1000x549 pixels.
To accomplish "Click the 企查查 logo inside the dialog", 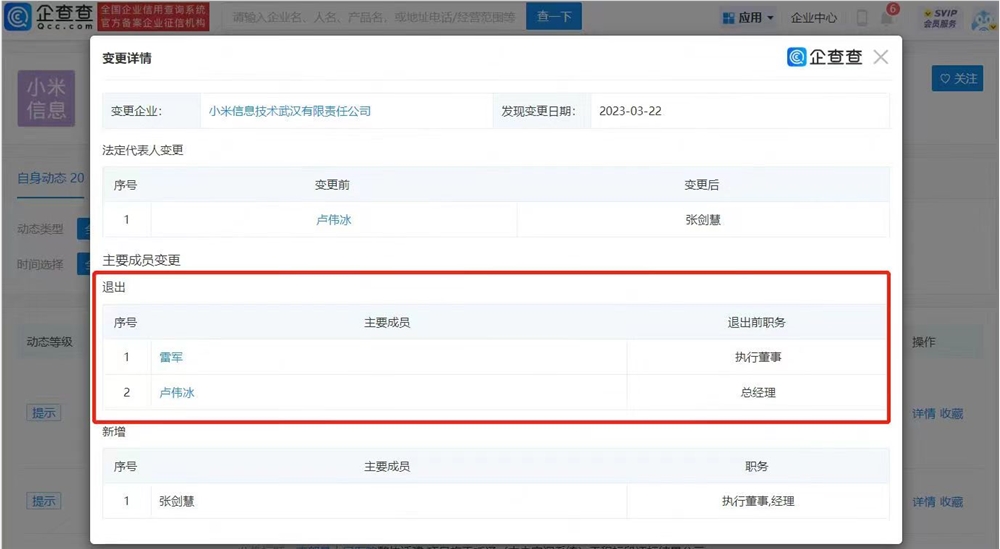I will [x=825, y=58].
